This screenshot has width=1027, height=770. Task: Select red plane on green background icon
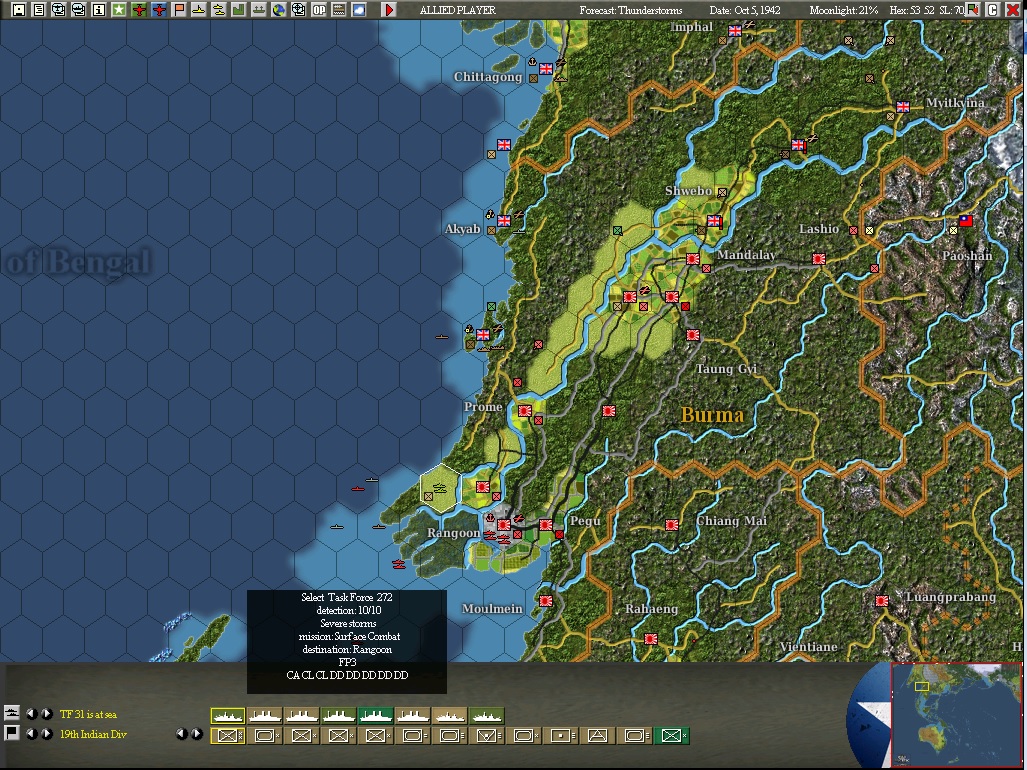click(139, 10)
